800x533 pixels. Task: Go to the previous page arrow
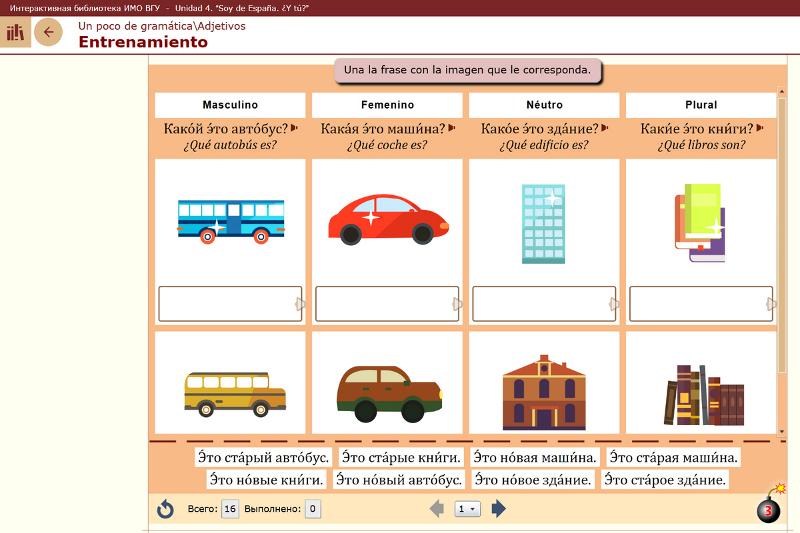pyautogui.click(x=436, y=509)
